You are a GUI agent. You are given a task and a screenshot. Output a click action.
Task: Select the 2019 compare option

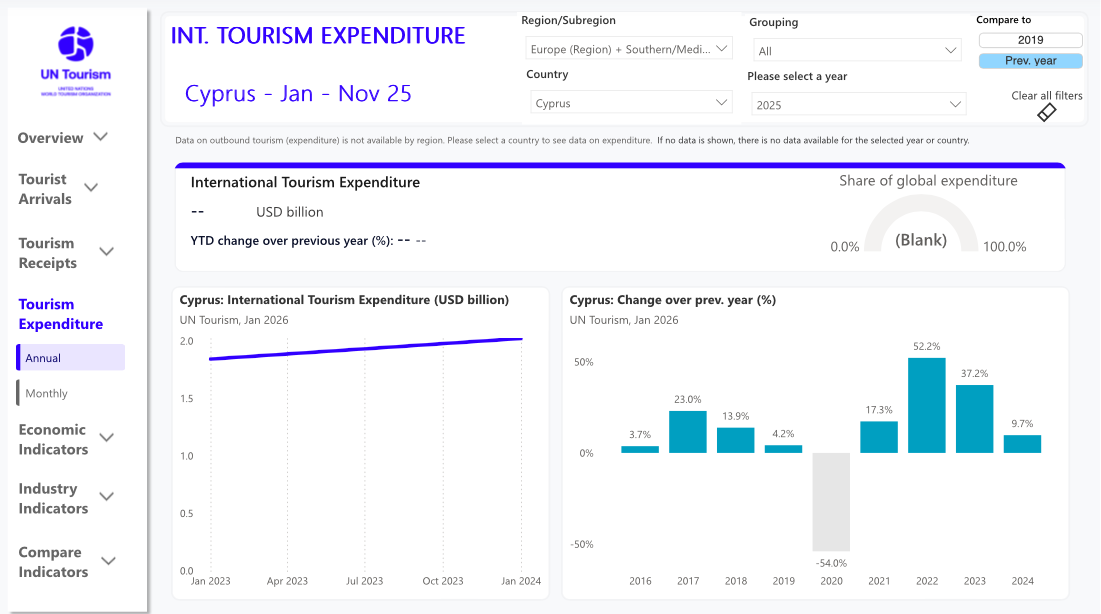[x=1030, y=40]
